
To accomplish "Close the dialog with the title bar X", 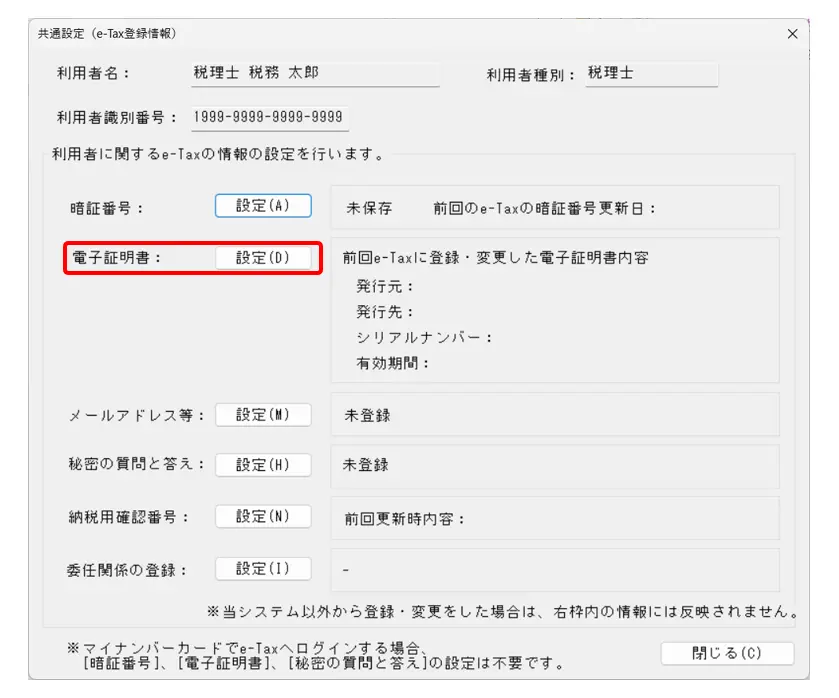I will tap(792, 34).
